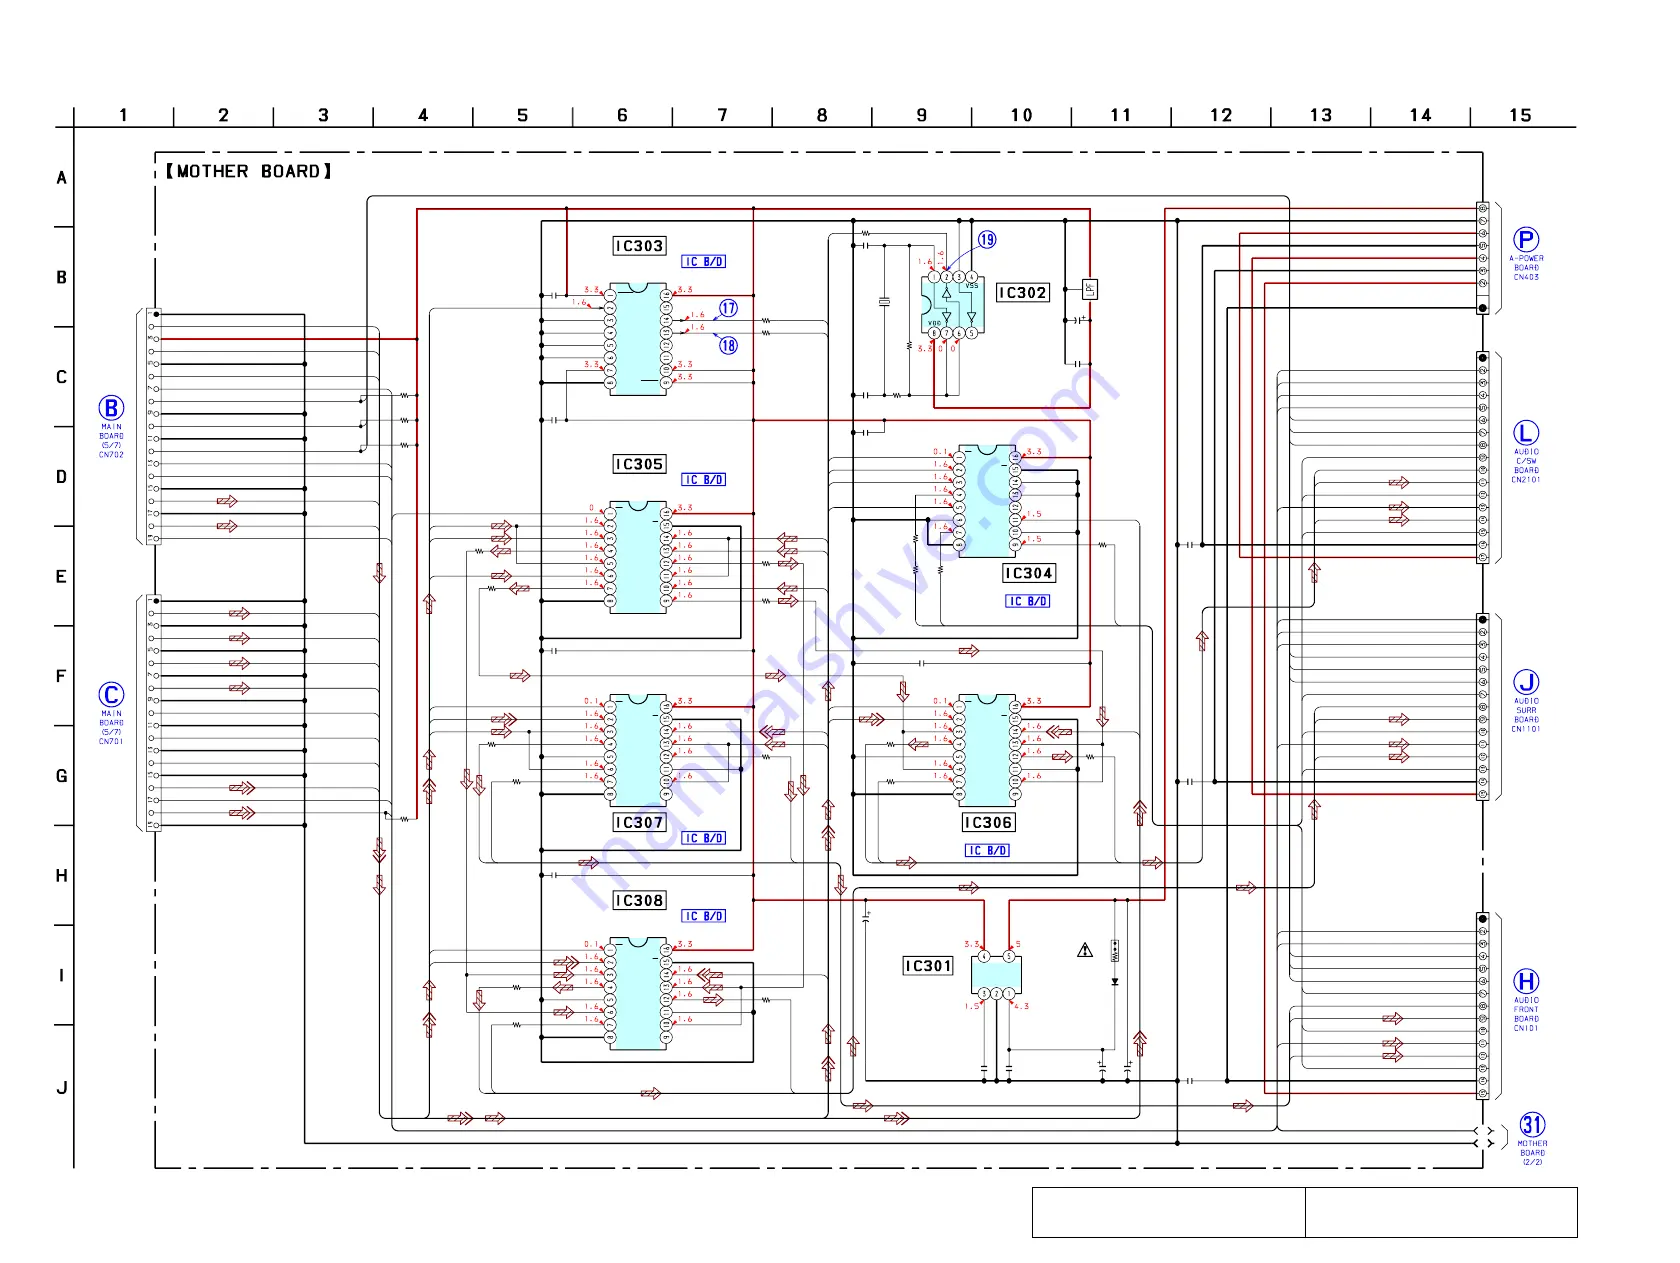Select the circled L audio C/SW marker
The height and width of the screenshot is (1263, 1680).
(1526, 433)
